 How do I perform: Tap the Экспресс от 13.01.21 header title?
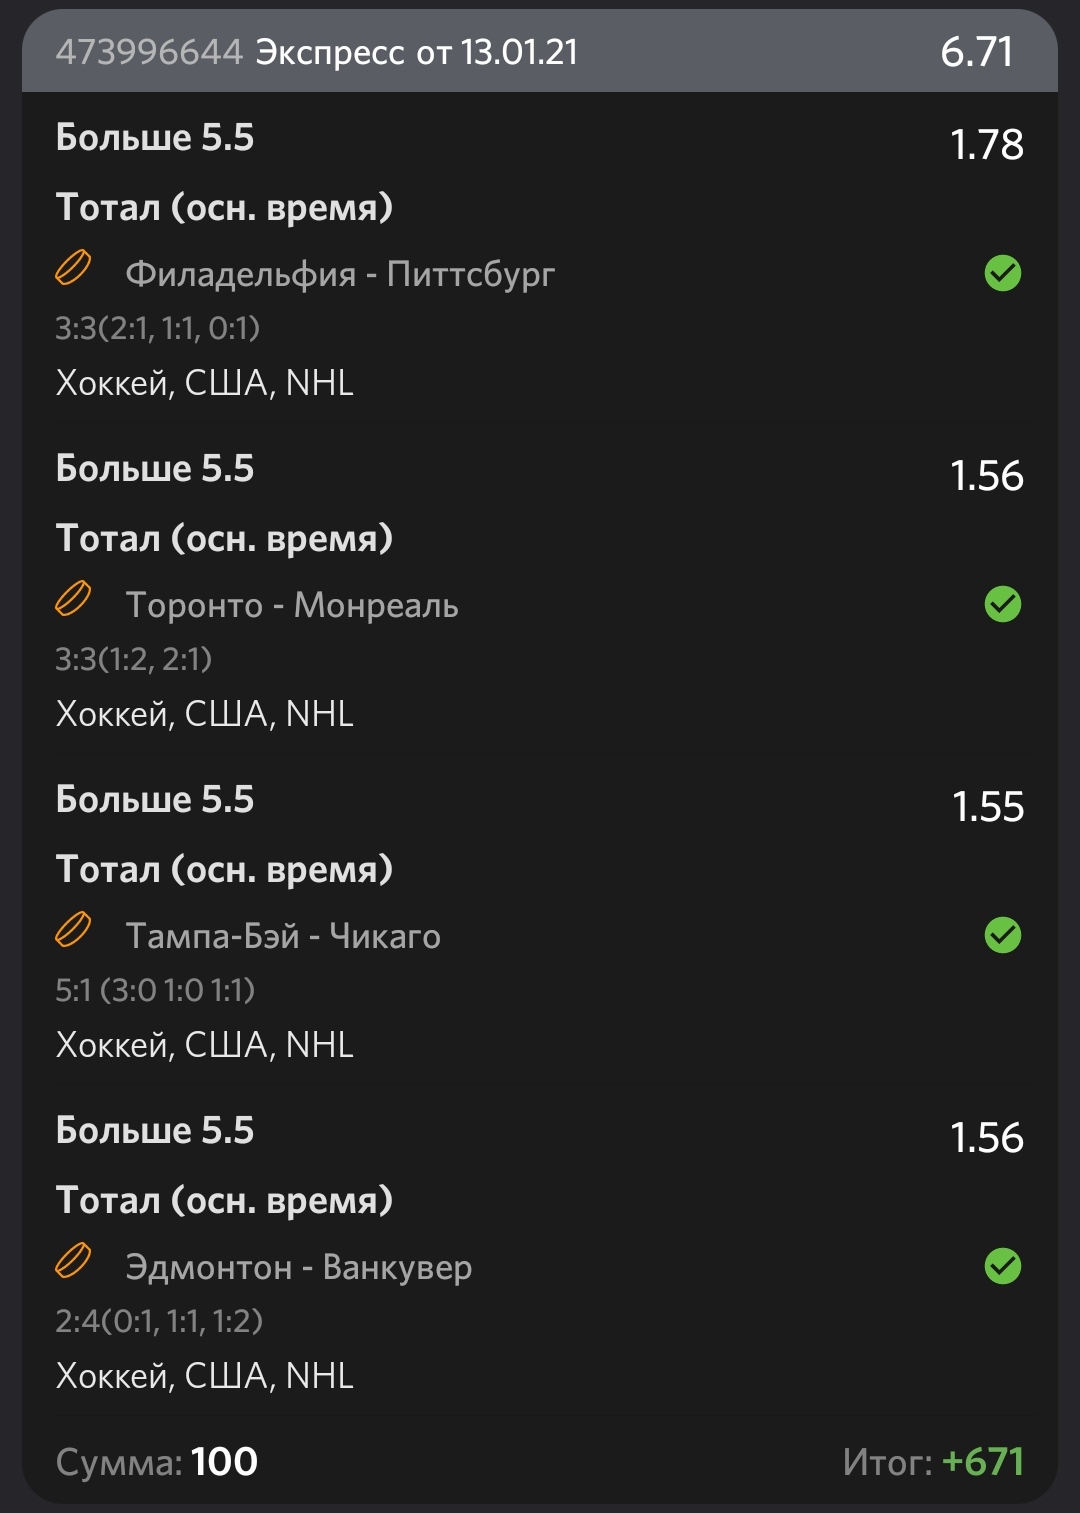[x=417, y=52]
